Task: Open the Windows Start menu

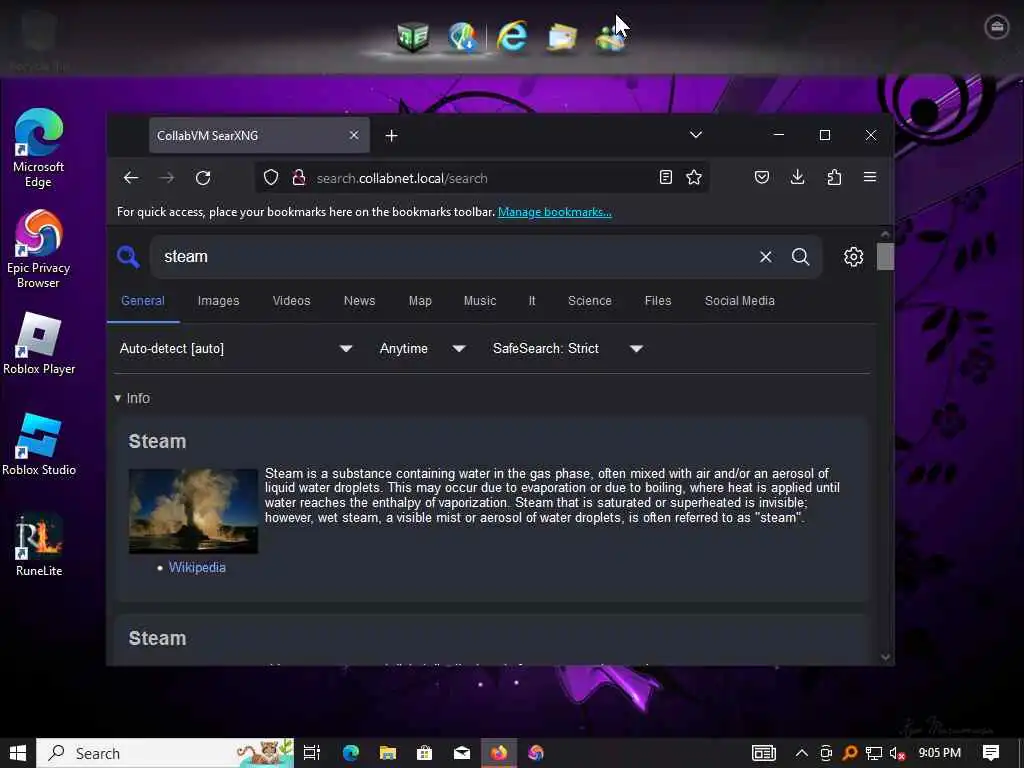Action: [18, 753]
